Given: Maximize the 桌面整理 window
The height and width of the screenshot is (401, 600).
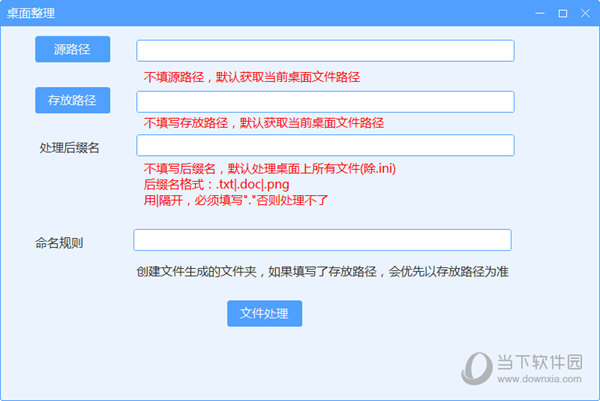Looking at the screenshot, I should 562,13.
